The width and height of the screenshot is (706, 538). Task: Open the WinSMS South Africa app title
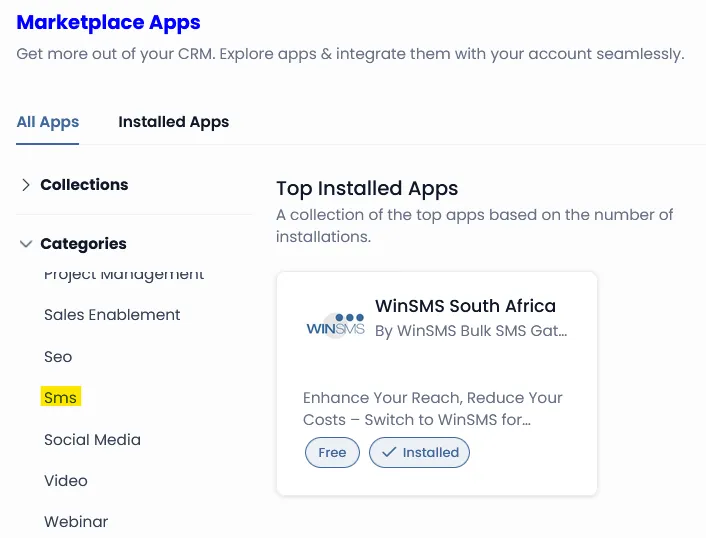pyautogui.click(x=465, y=306)
